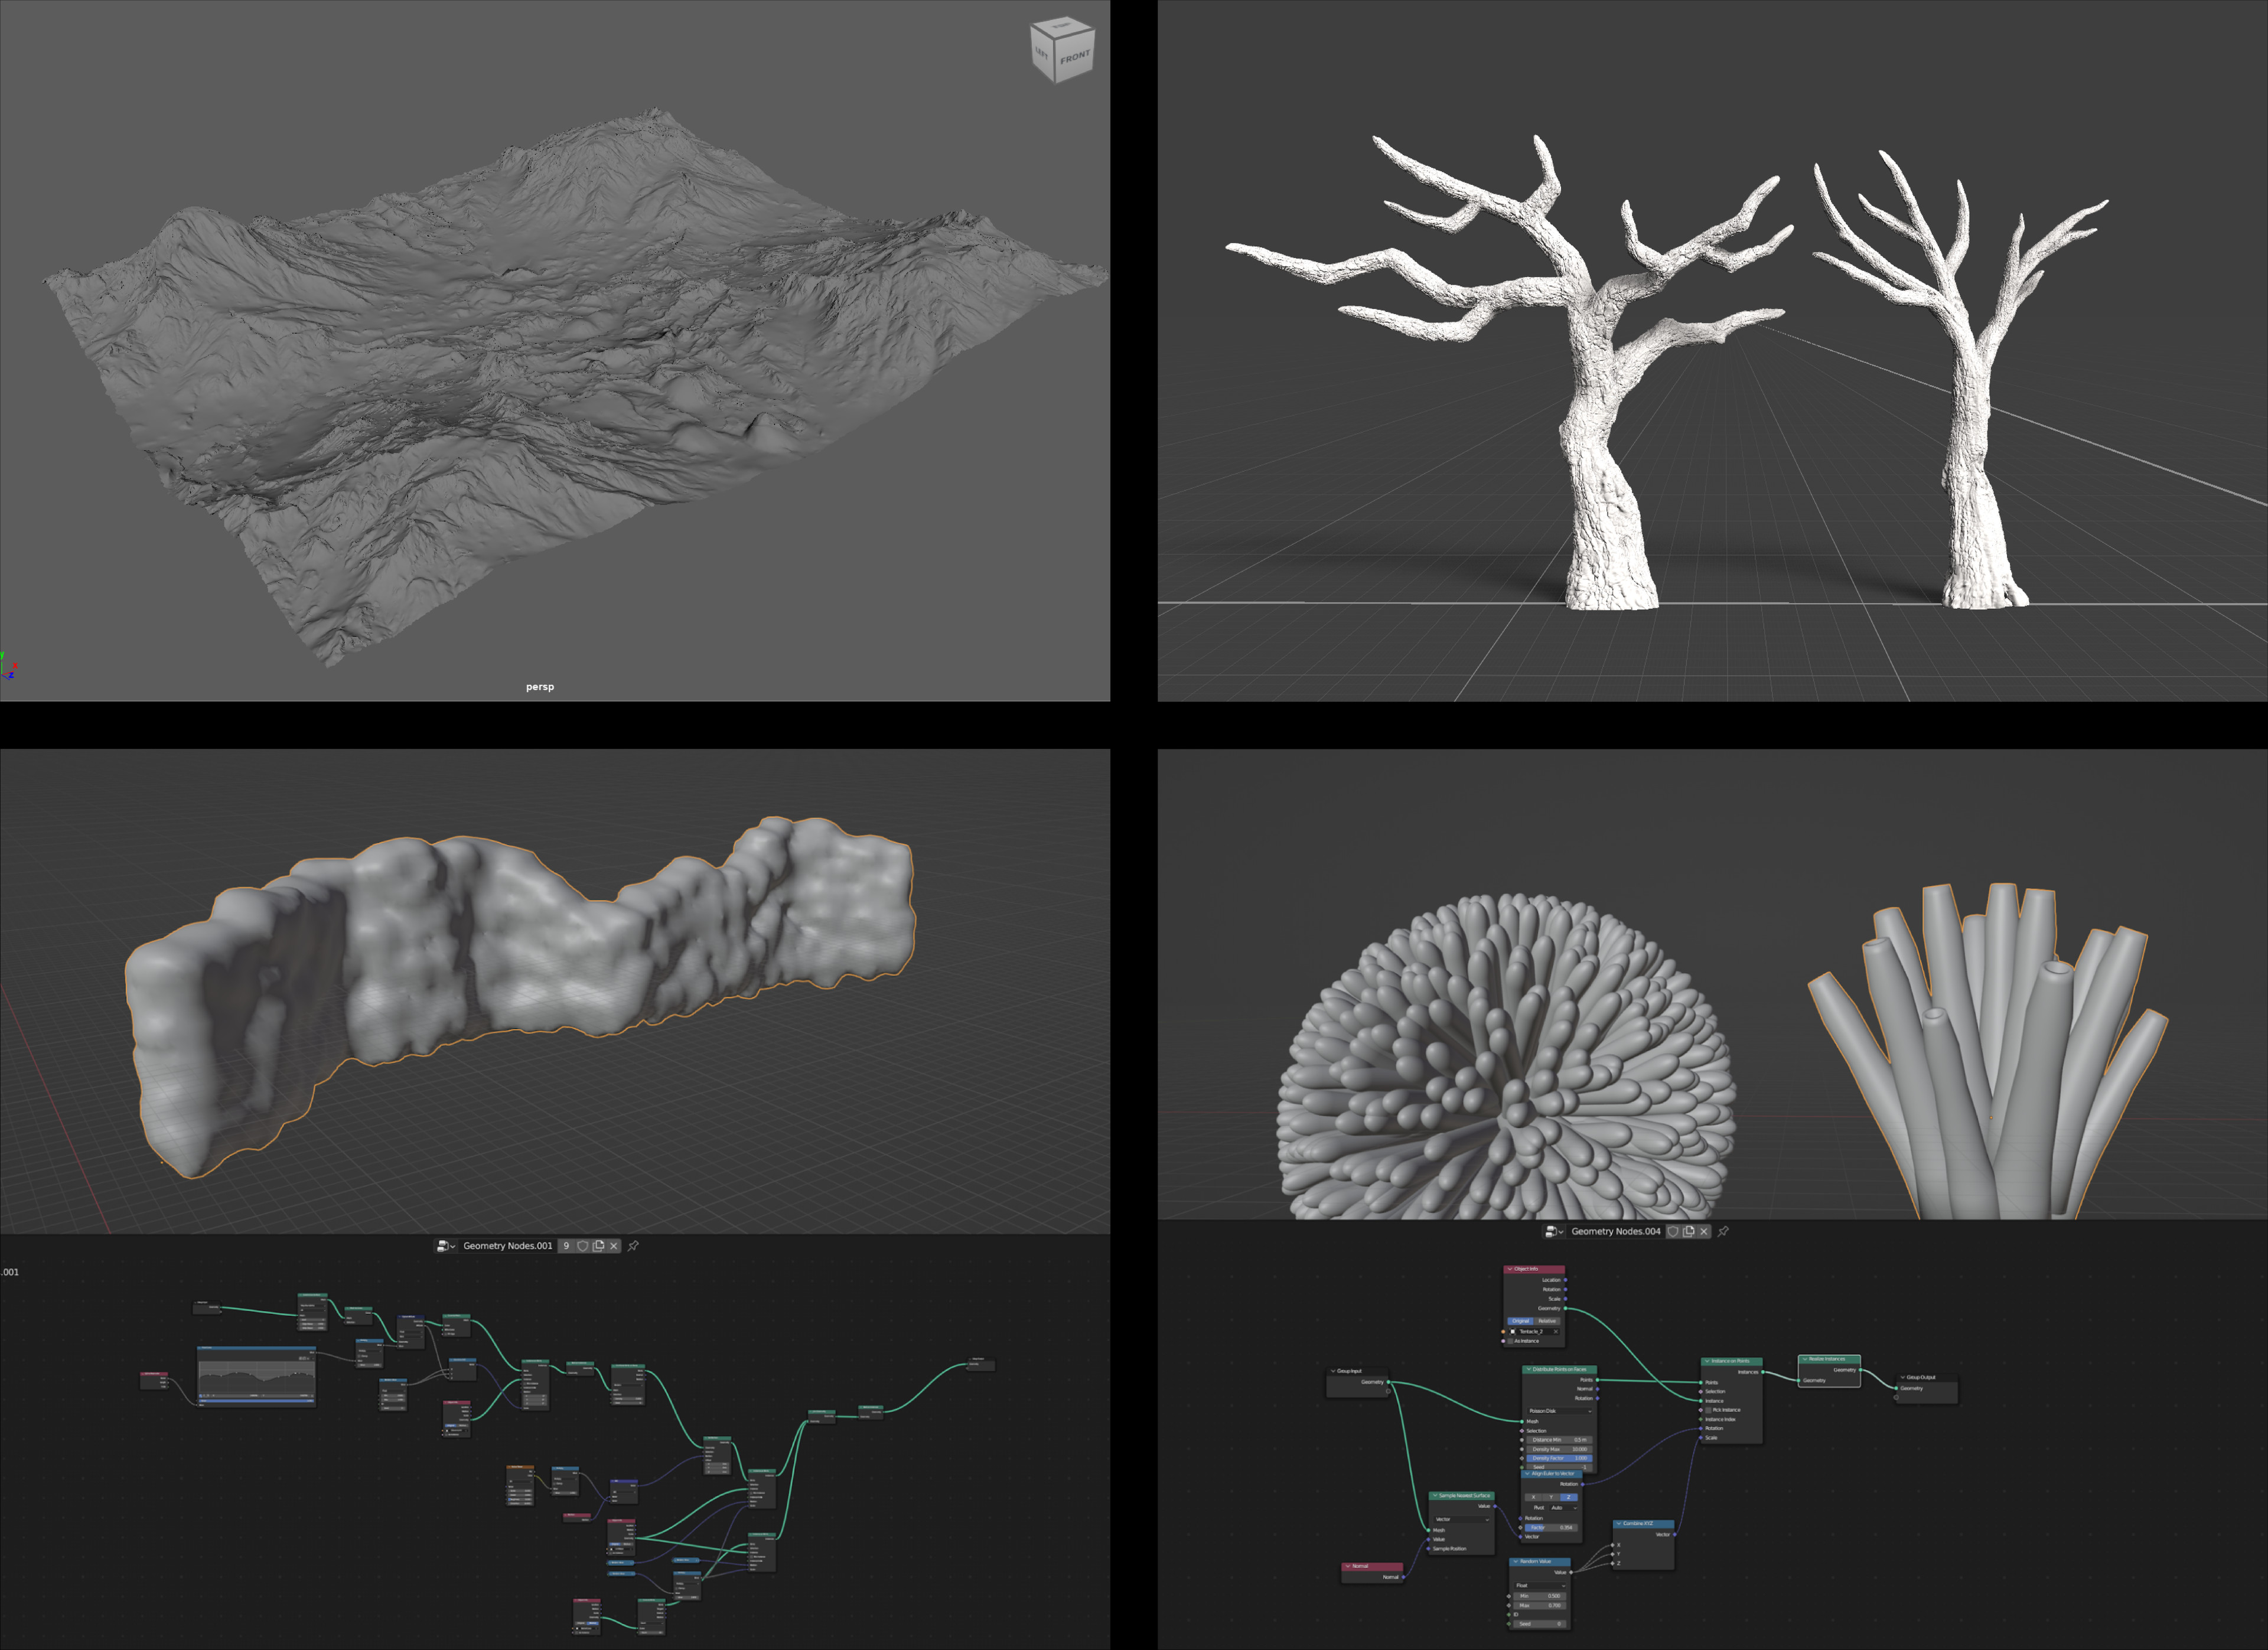Enable the As Instance checkbox

click(1511, 1341)
